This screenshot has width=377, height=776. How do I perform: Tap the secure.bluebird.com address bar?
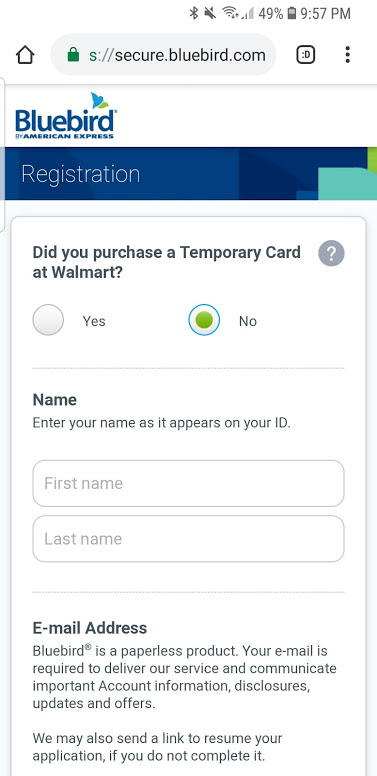[x=163, y=55]
